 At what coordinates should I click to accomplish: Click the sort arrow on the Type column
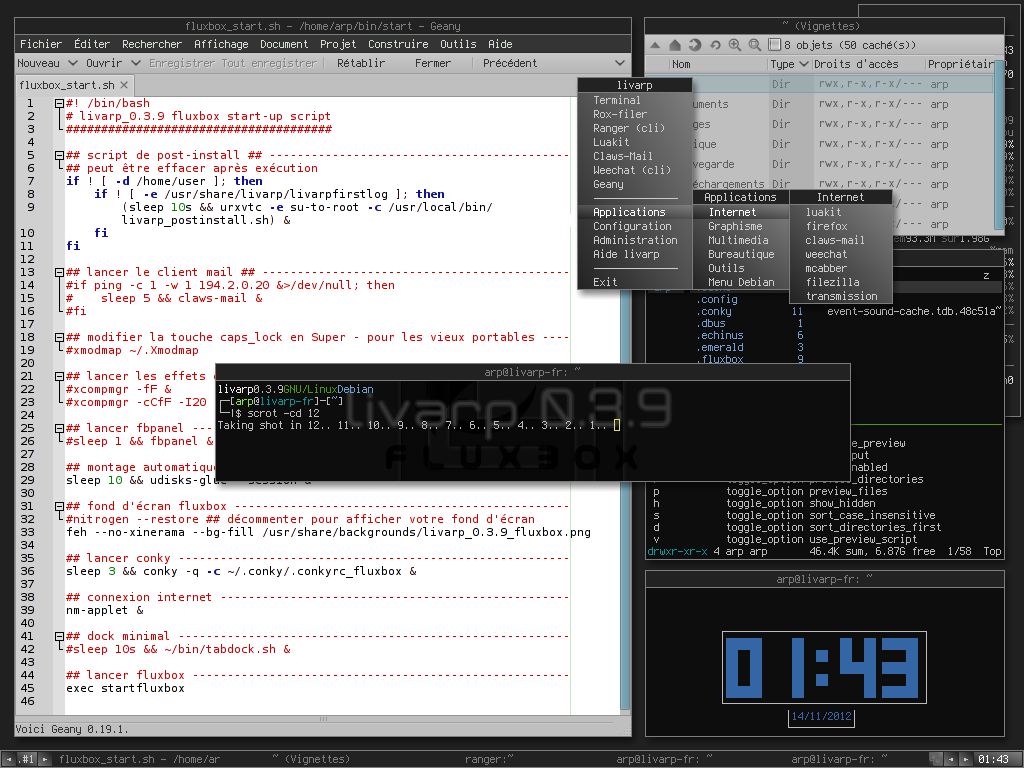803,64
